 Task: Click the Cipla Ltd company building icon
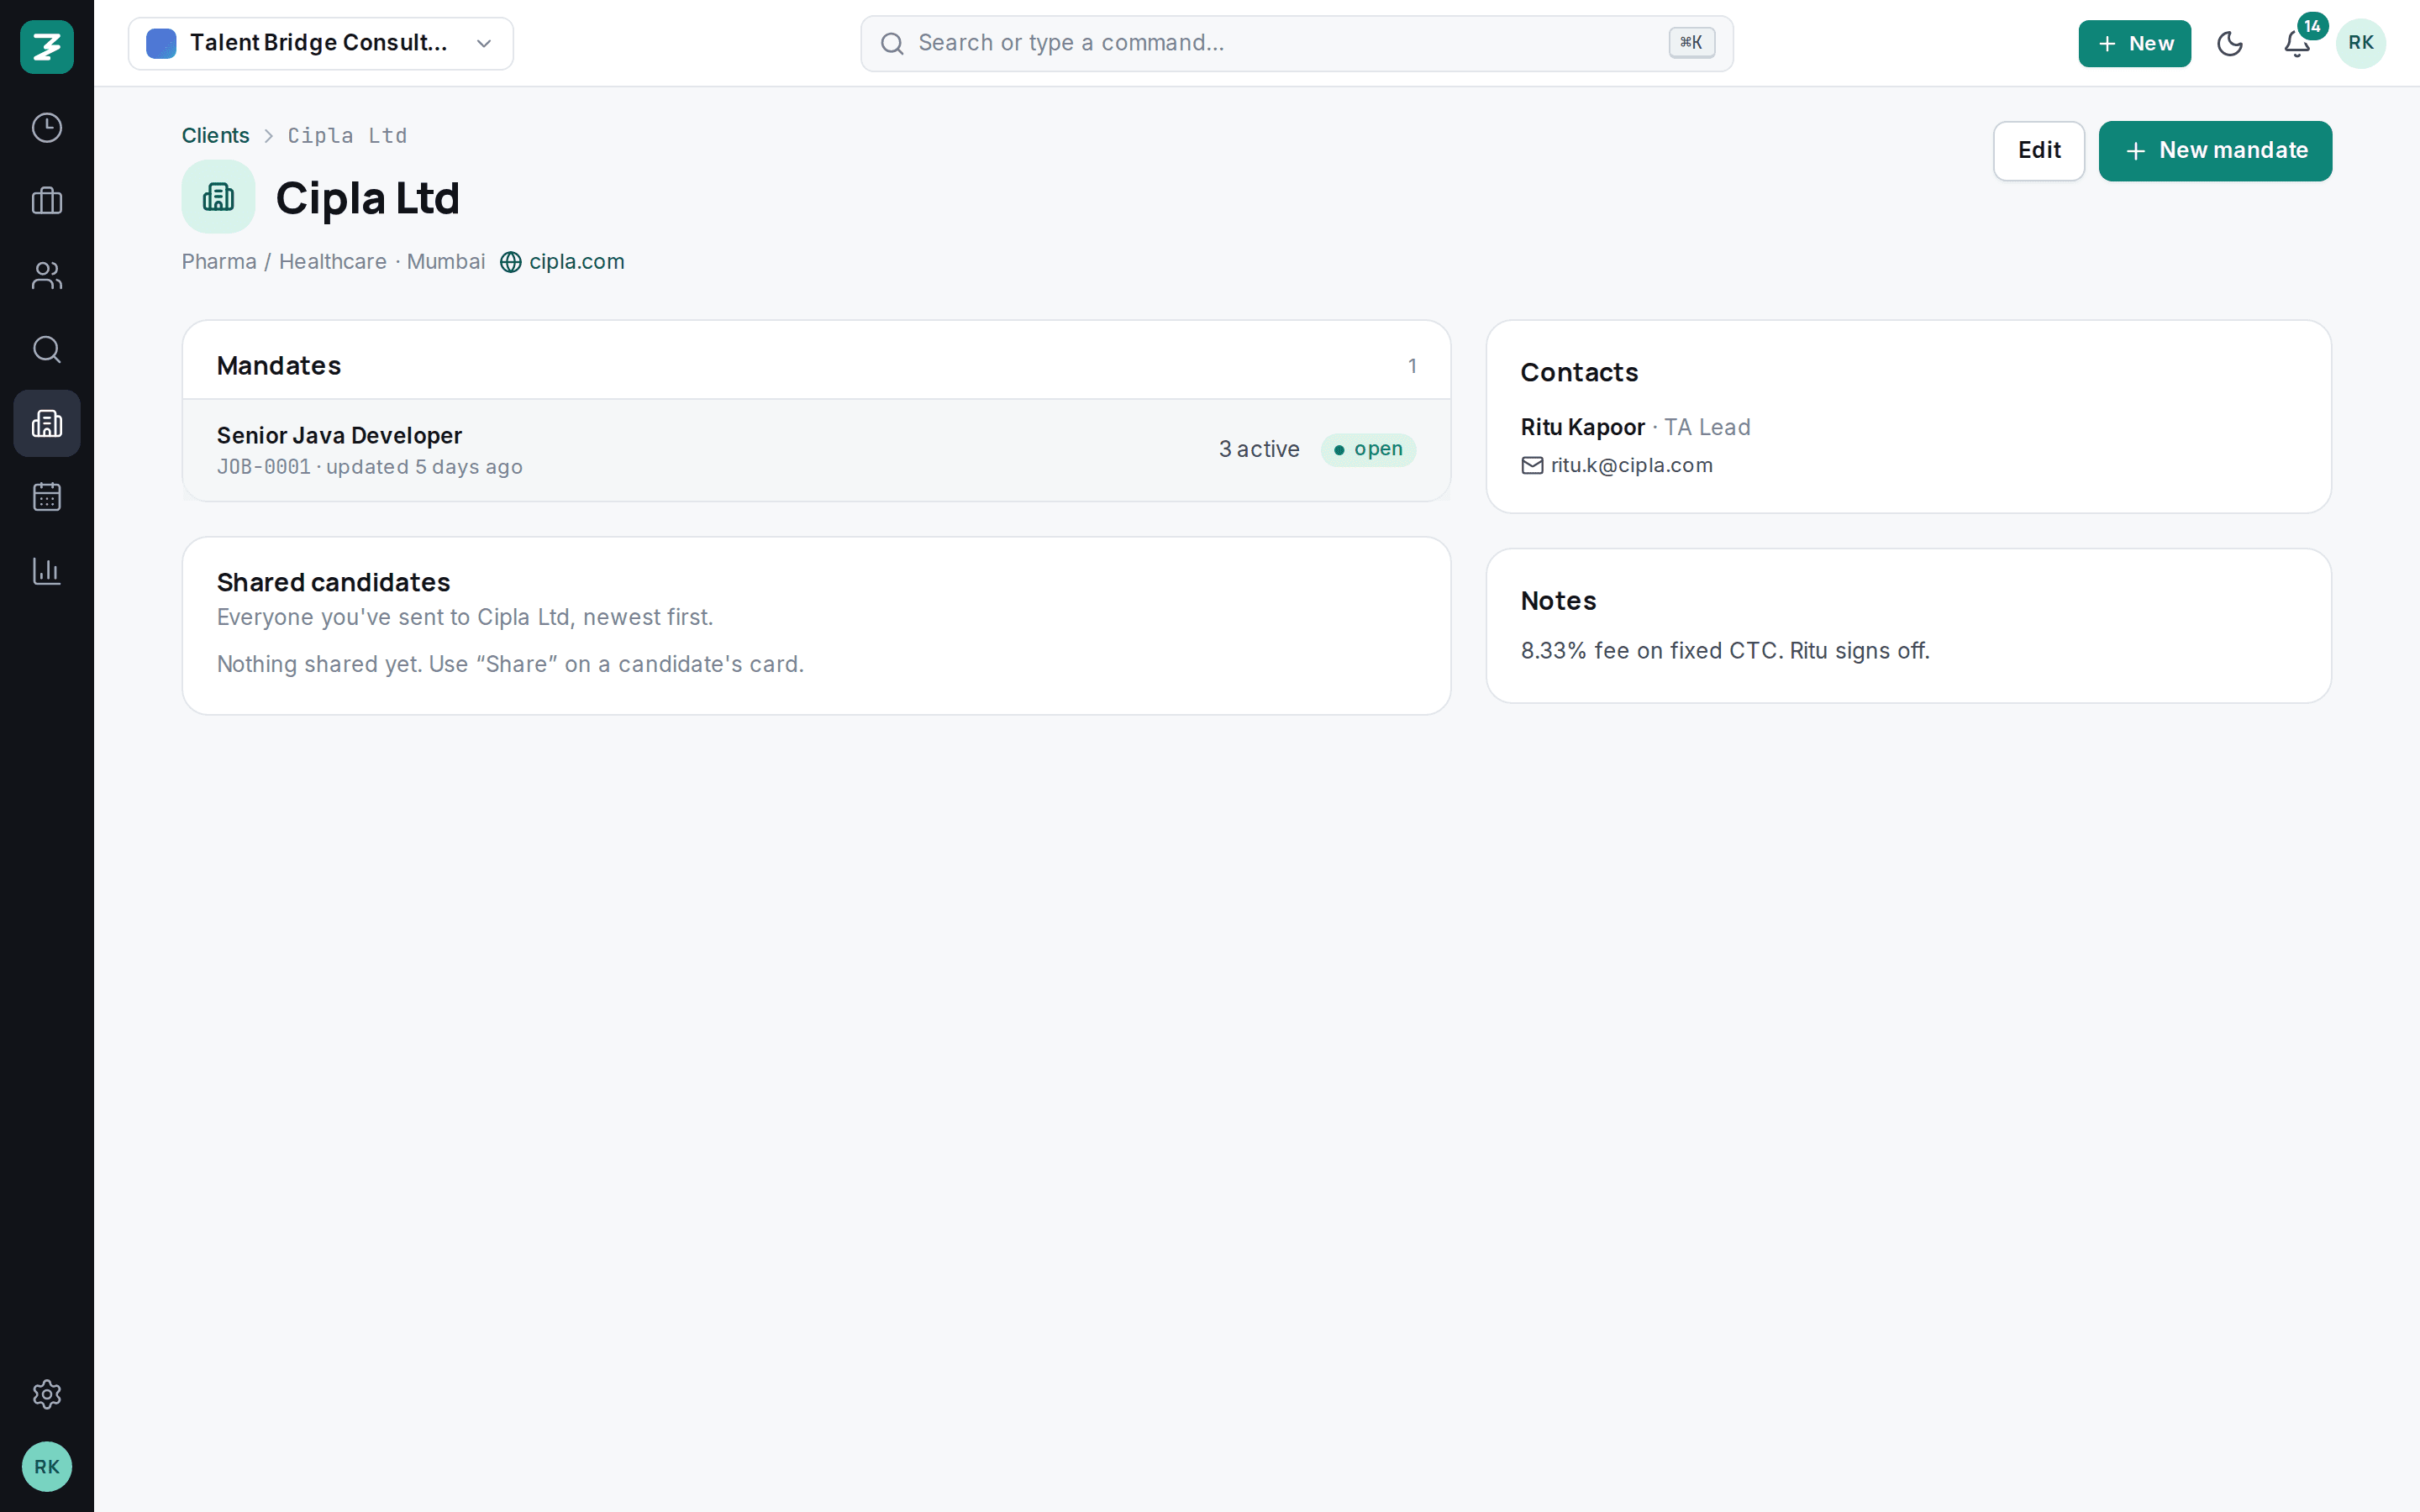pyautogui.click(x=218, y=197)
